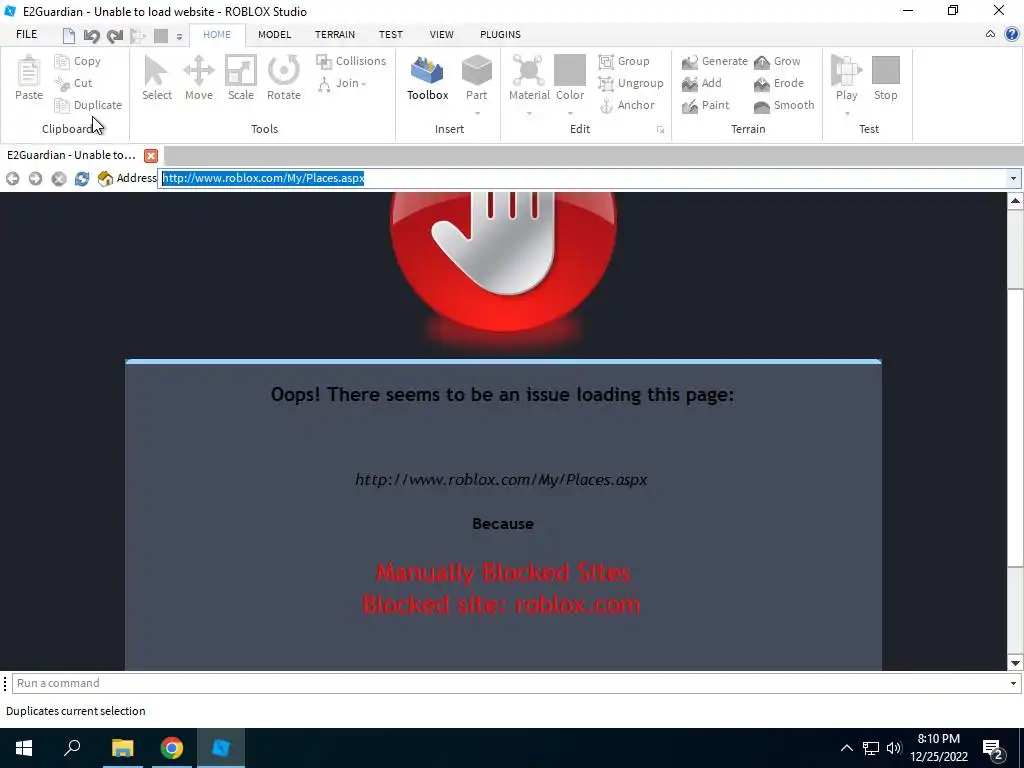Click the page scrollbar down arrow
Image resolution: width=1024 pixels, height=768 pixels.
pyautogui.click(x=1015, y=663)
